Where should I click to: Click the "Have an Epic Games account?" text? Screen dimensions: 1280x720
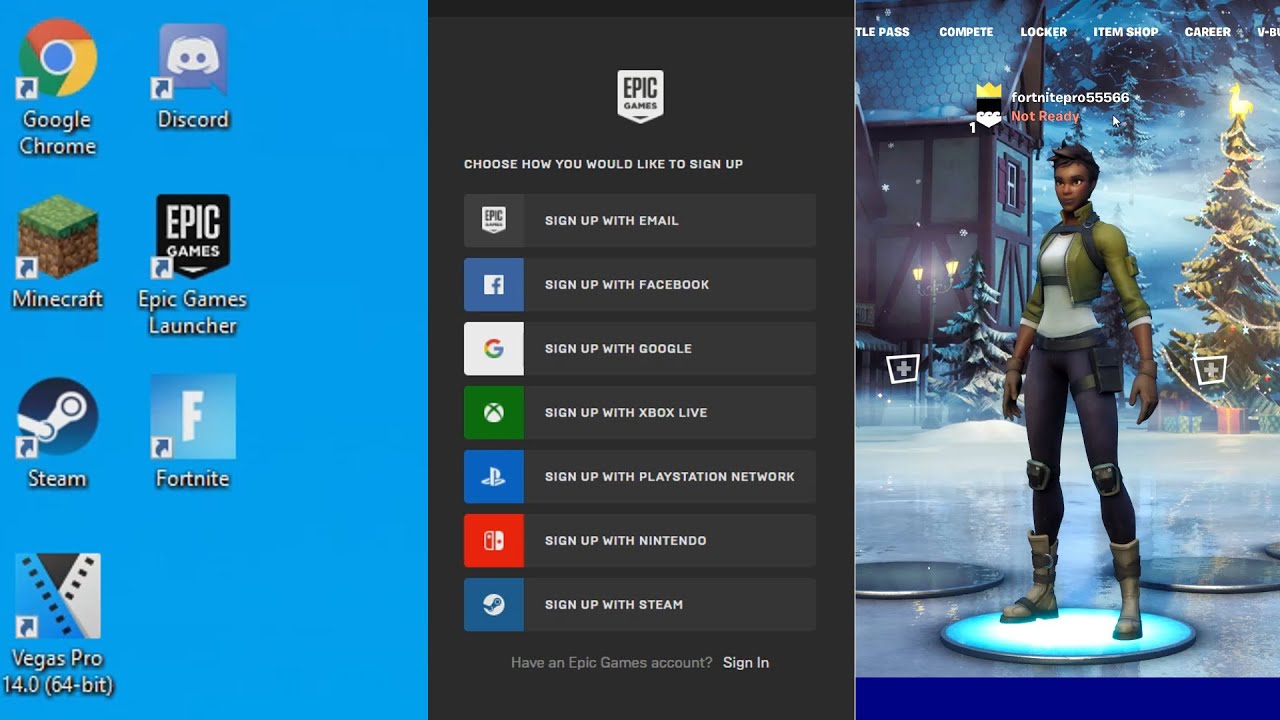pyautogui.click(x=612, y=663)
